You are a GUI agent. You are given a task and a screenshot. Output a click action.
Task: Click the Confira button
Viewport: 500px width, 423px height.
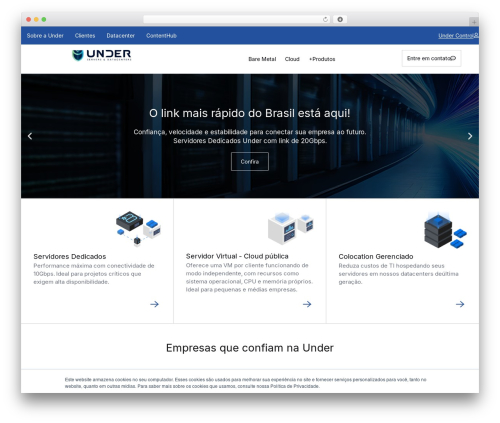(x=250, y=162)
